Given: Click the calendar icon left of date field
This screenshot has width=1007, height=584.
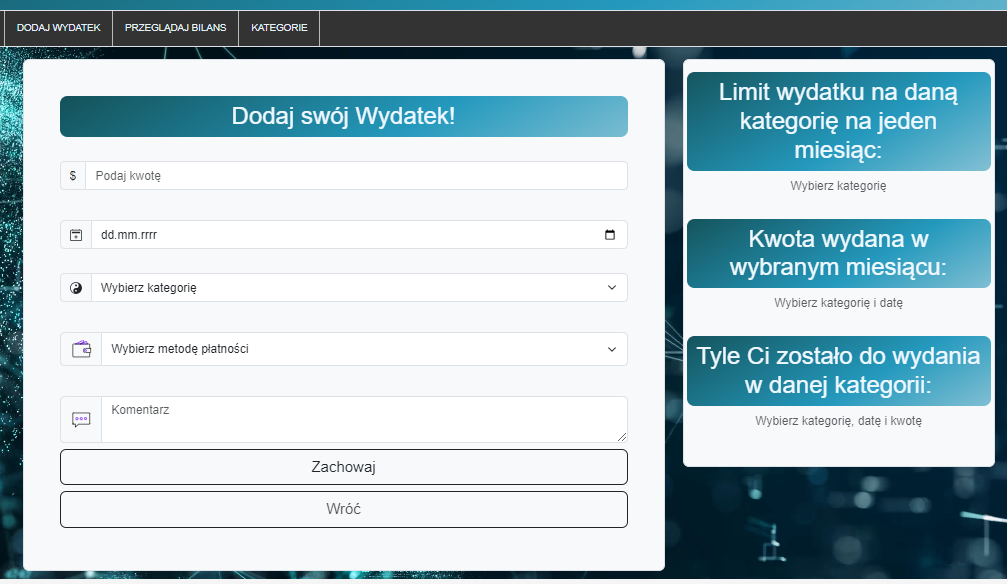Looking at the screenshot, I should point(76,235).
